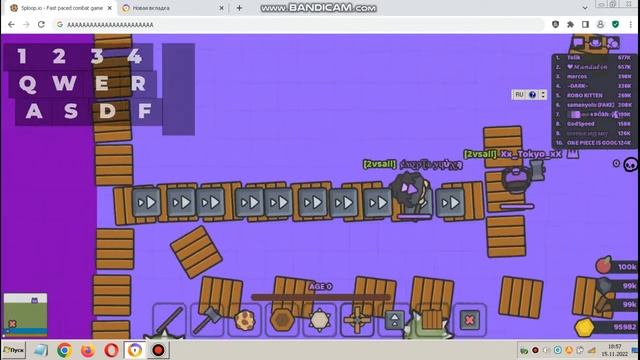Image resolution: width=640 pixels, height=360 pixels.
Task: Click leaderboard entry 'GodSpeed'
Action: (x=594, y=124)
